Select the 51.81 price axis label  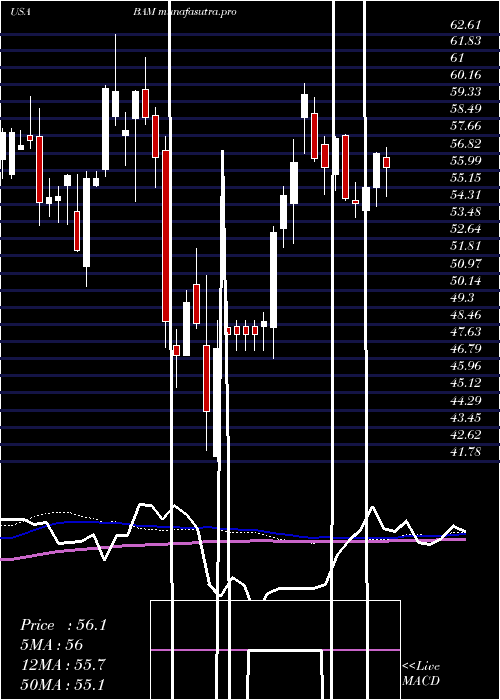pyautogui.click(x=465, y=246)
